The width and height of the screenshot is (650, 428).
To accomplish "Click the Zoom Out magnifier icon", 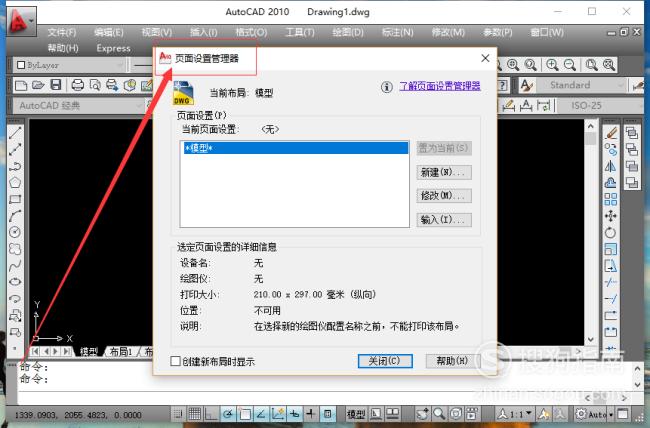I will click(x=570, y=65).
